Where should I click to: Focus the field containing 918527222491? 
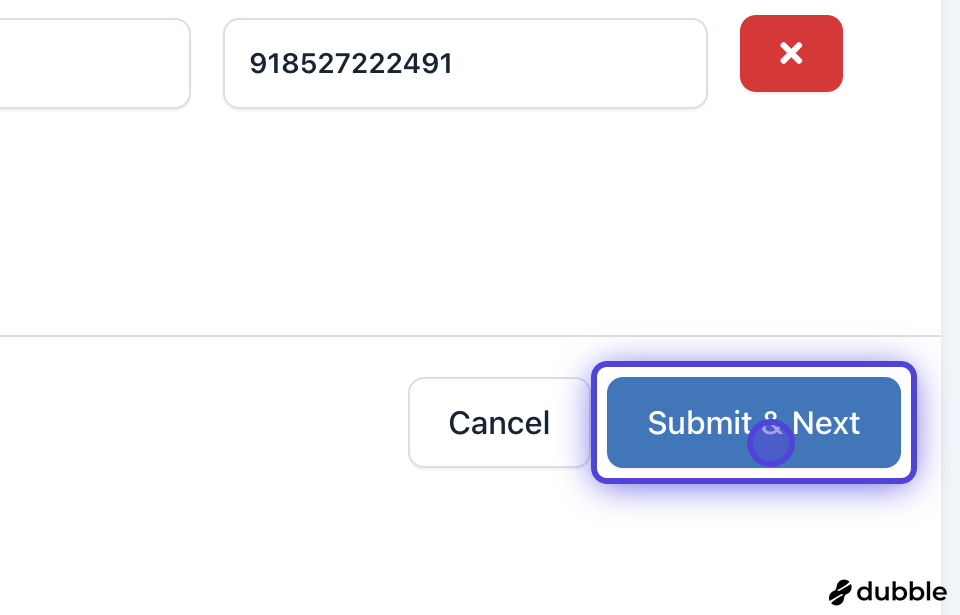coord(465,64)
